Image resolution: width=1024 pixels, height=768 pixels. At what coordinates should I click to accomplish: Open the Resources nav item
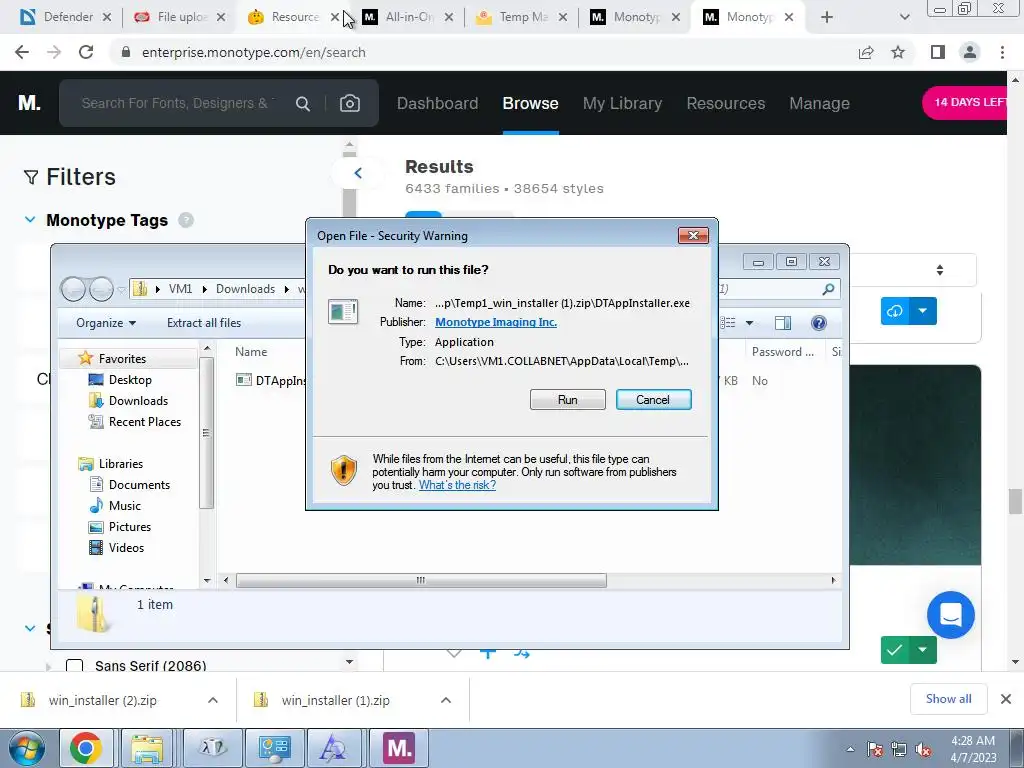pyautogui.click(x=726, y=103)
